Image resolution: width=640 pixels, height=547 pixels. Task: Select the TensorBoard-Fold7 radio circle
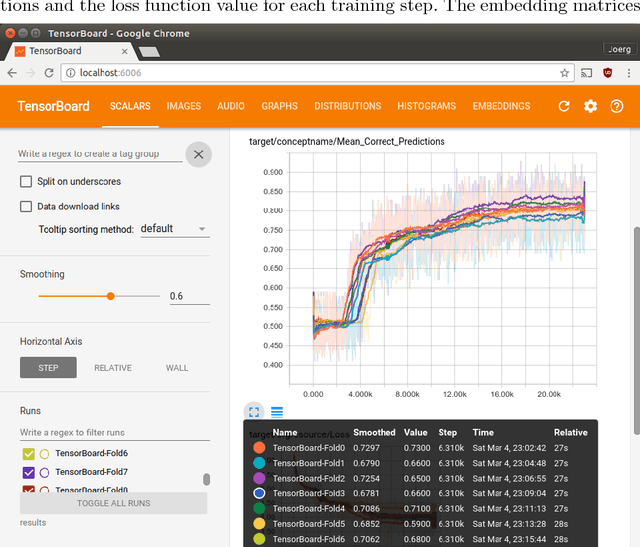pos(44,472)
